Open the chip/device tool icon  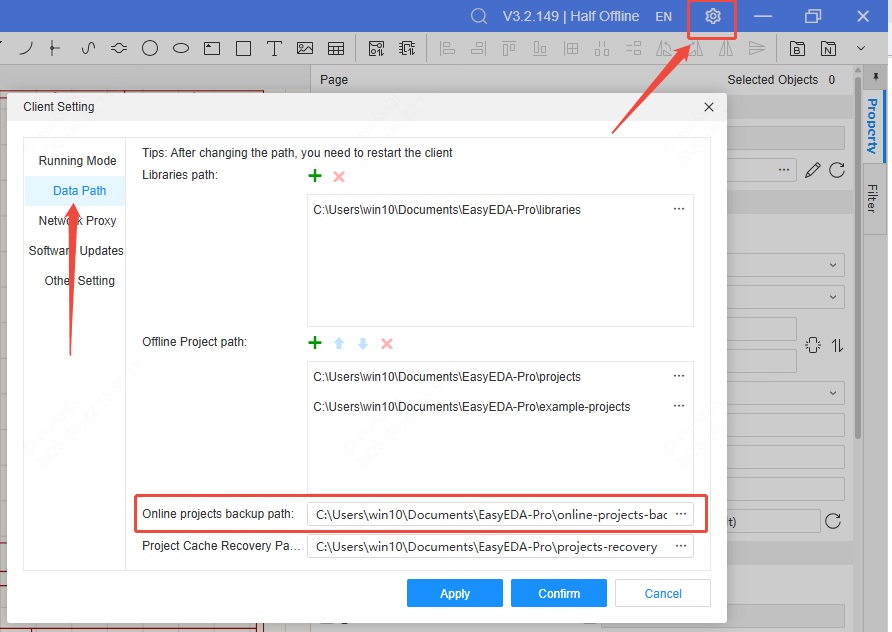[407, 48]
